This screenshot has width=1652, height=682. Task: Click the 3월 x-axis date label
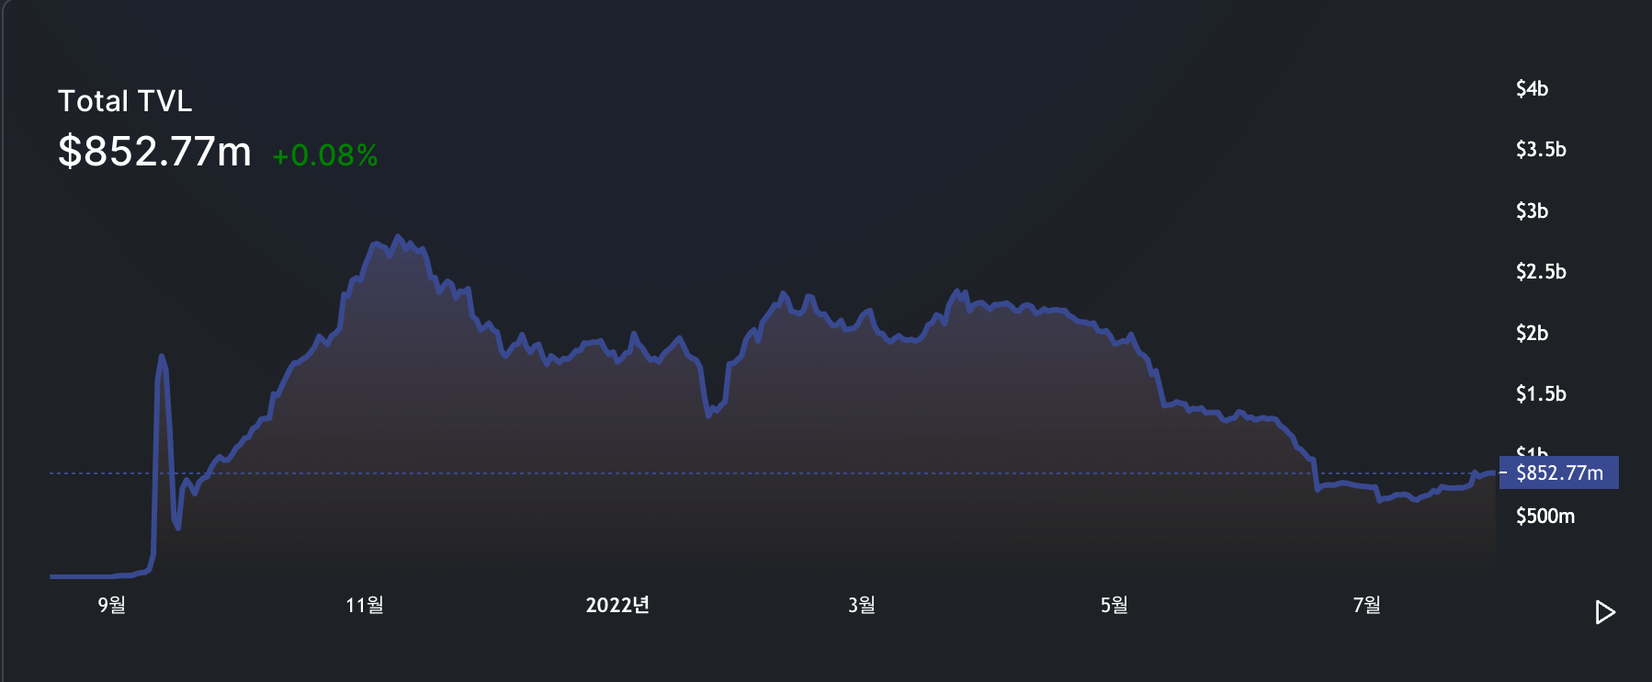tap(861, 604)
